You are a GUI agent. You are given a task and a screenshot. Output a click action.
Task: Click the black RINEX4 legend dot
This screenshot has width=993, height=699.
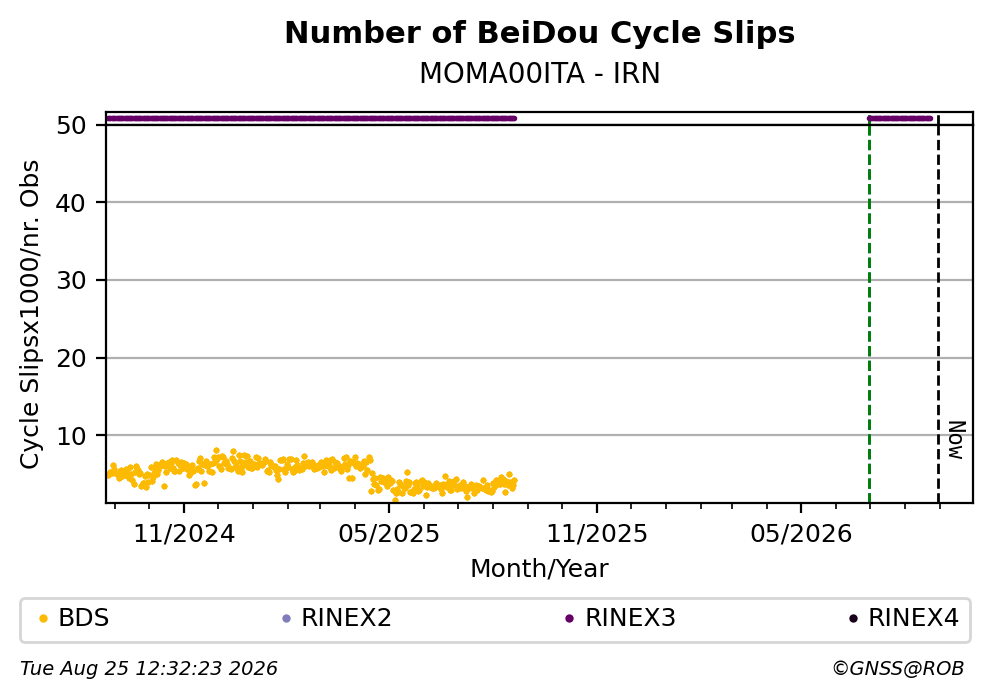[853, 619]
